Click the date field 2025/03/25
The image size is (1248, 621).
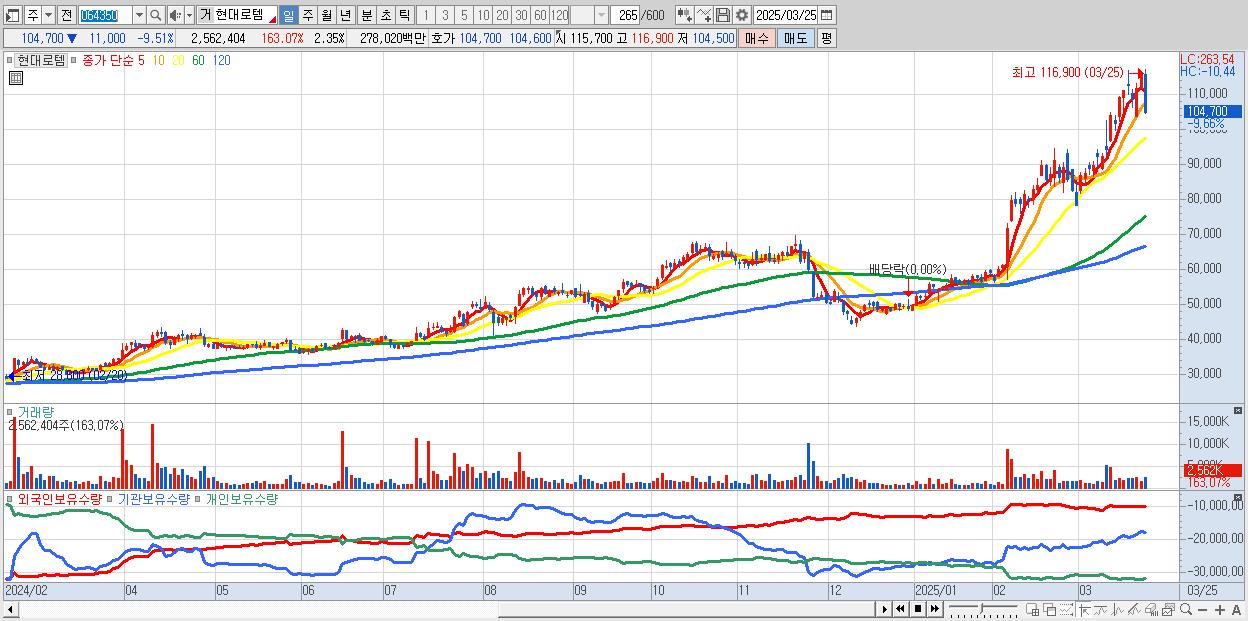click(785, 15)
